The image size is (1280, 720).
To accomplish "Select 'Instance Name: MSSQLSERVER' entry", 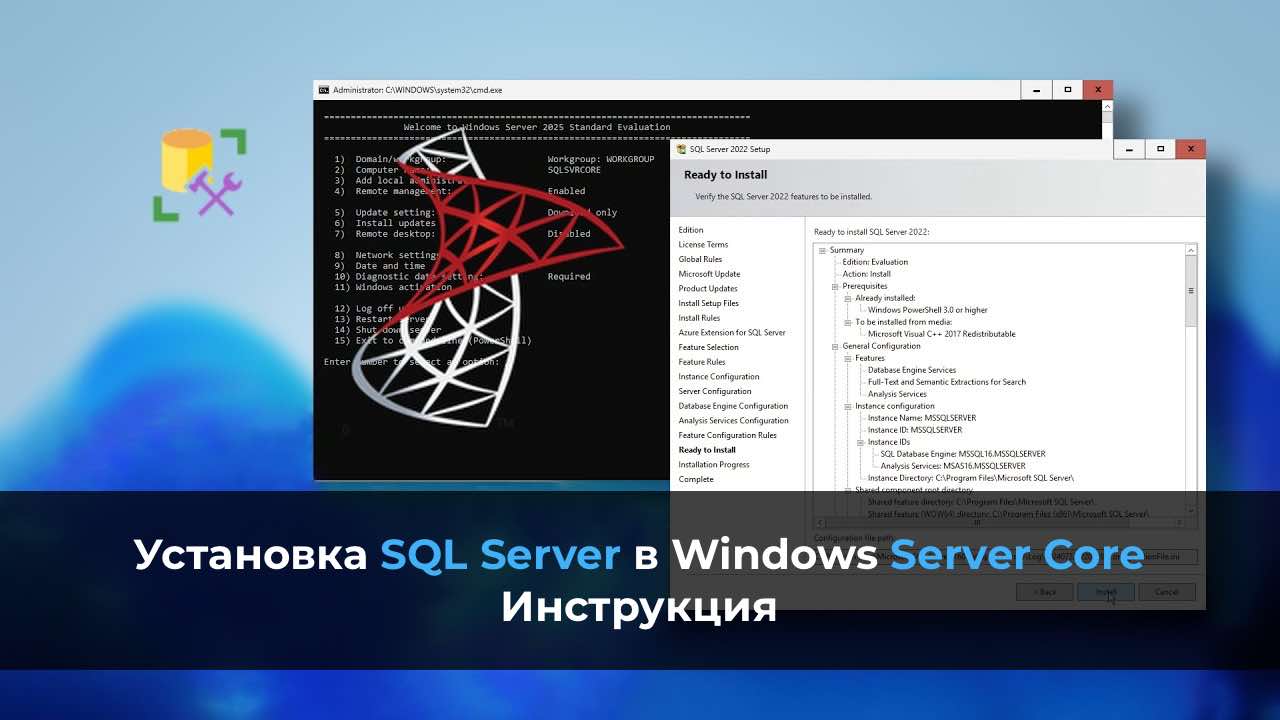I will (922, 418).
